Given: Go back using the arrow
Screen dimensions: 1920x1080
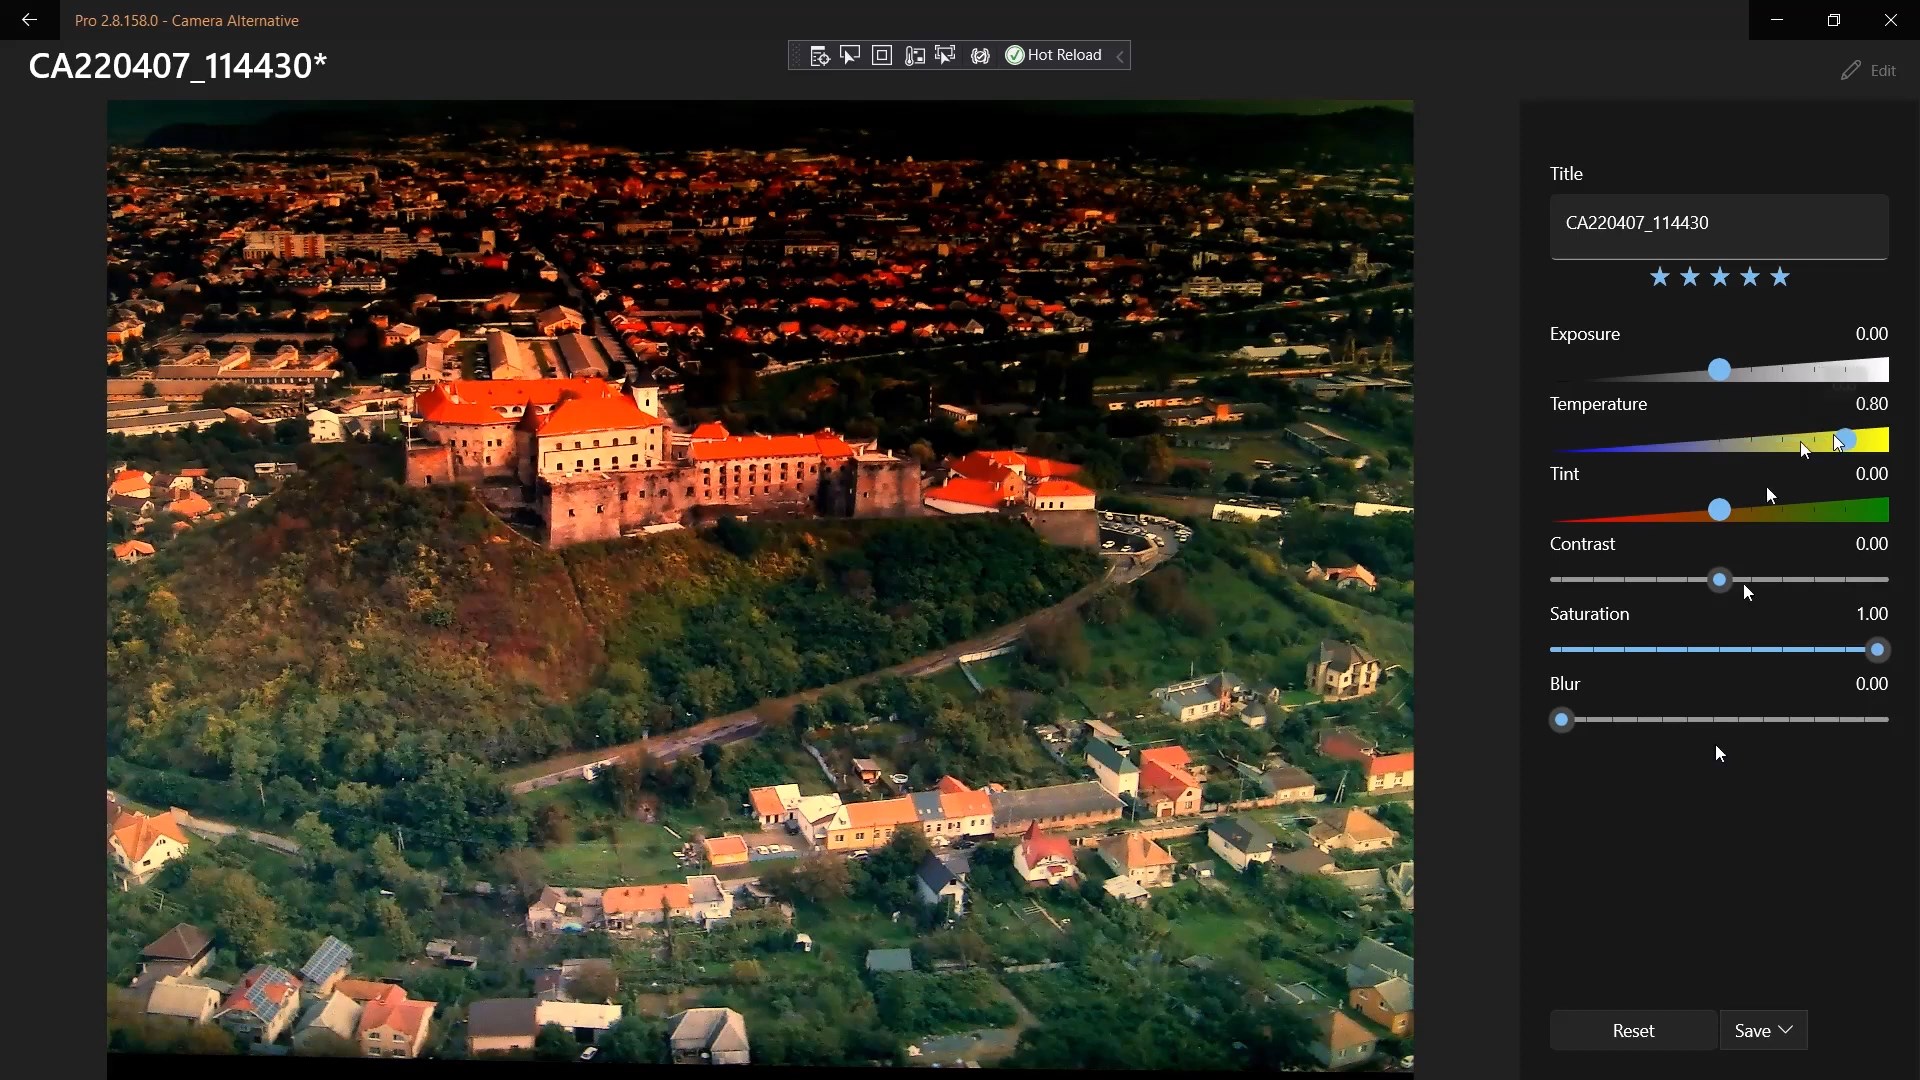Looking at the screenshot, I should pyautogui.click(x=29, y=20).
